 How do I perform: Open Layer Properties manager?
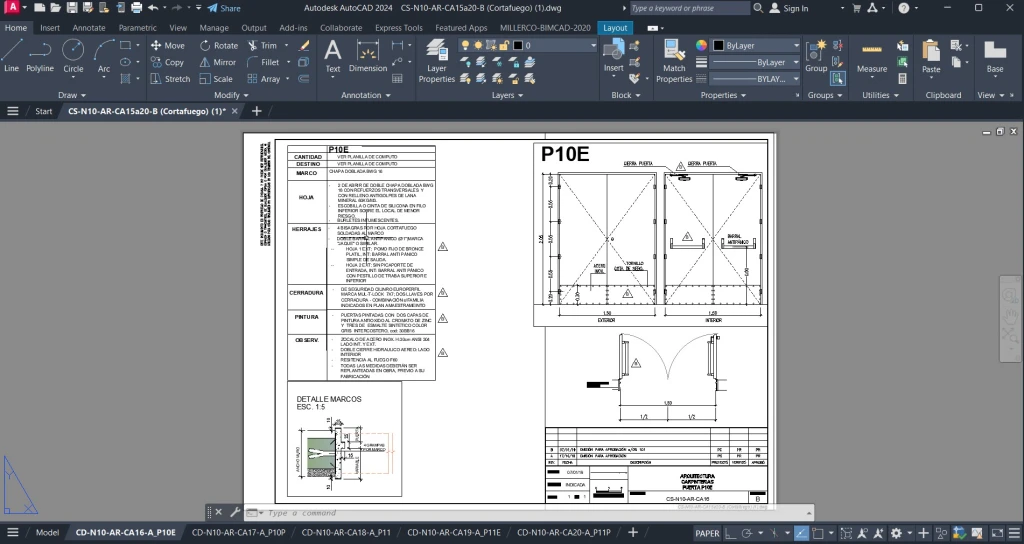436,60
